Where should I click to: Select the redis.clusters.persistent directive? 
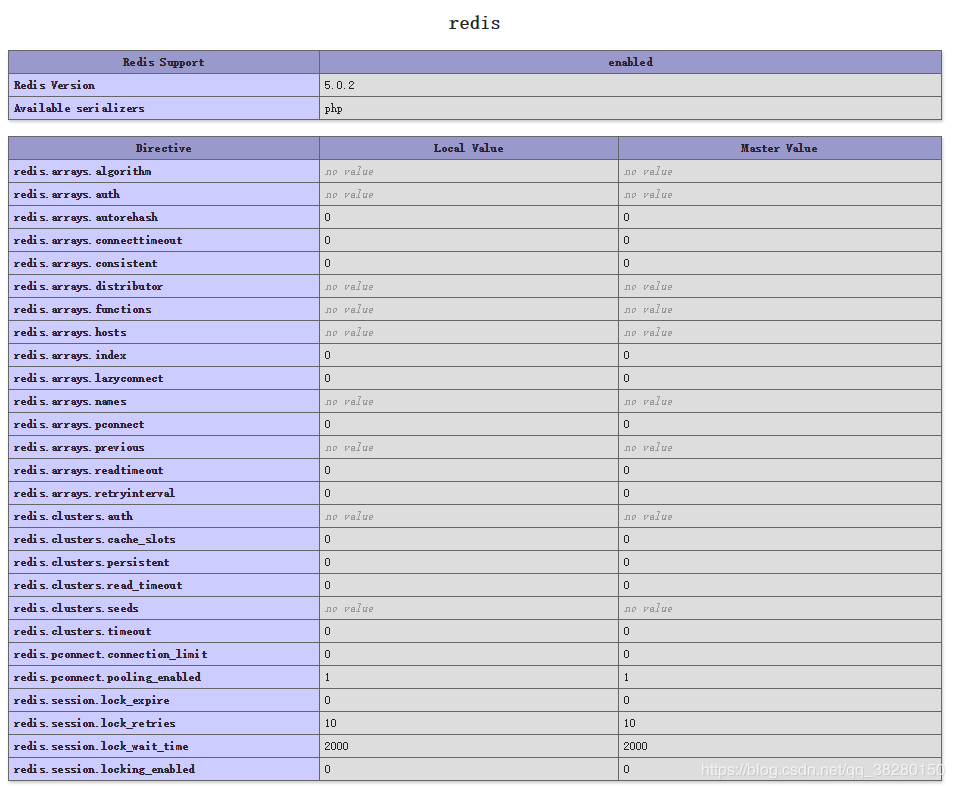pyautogui.click(x=91, y=562)
